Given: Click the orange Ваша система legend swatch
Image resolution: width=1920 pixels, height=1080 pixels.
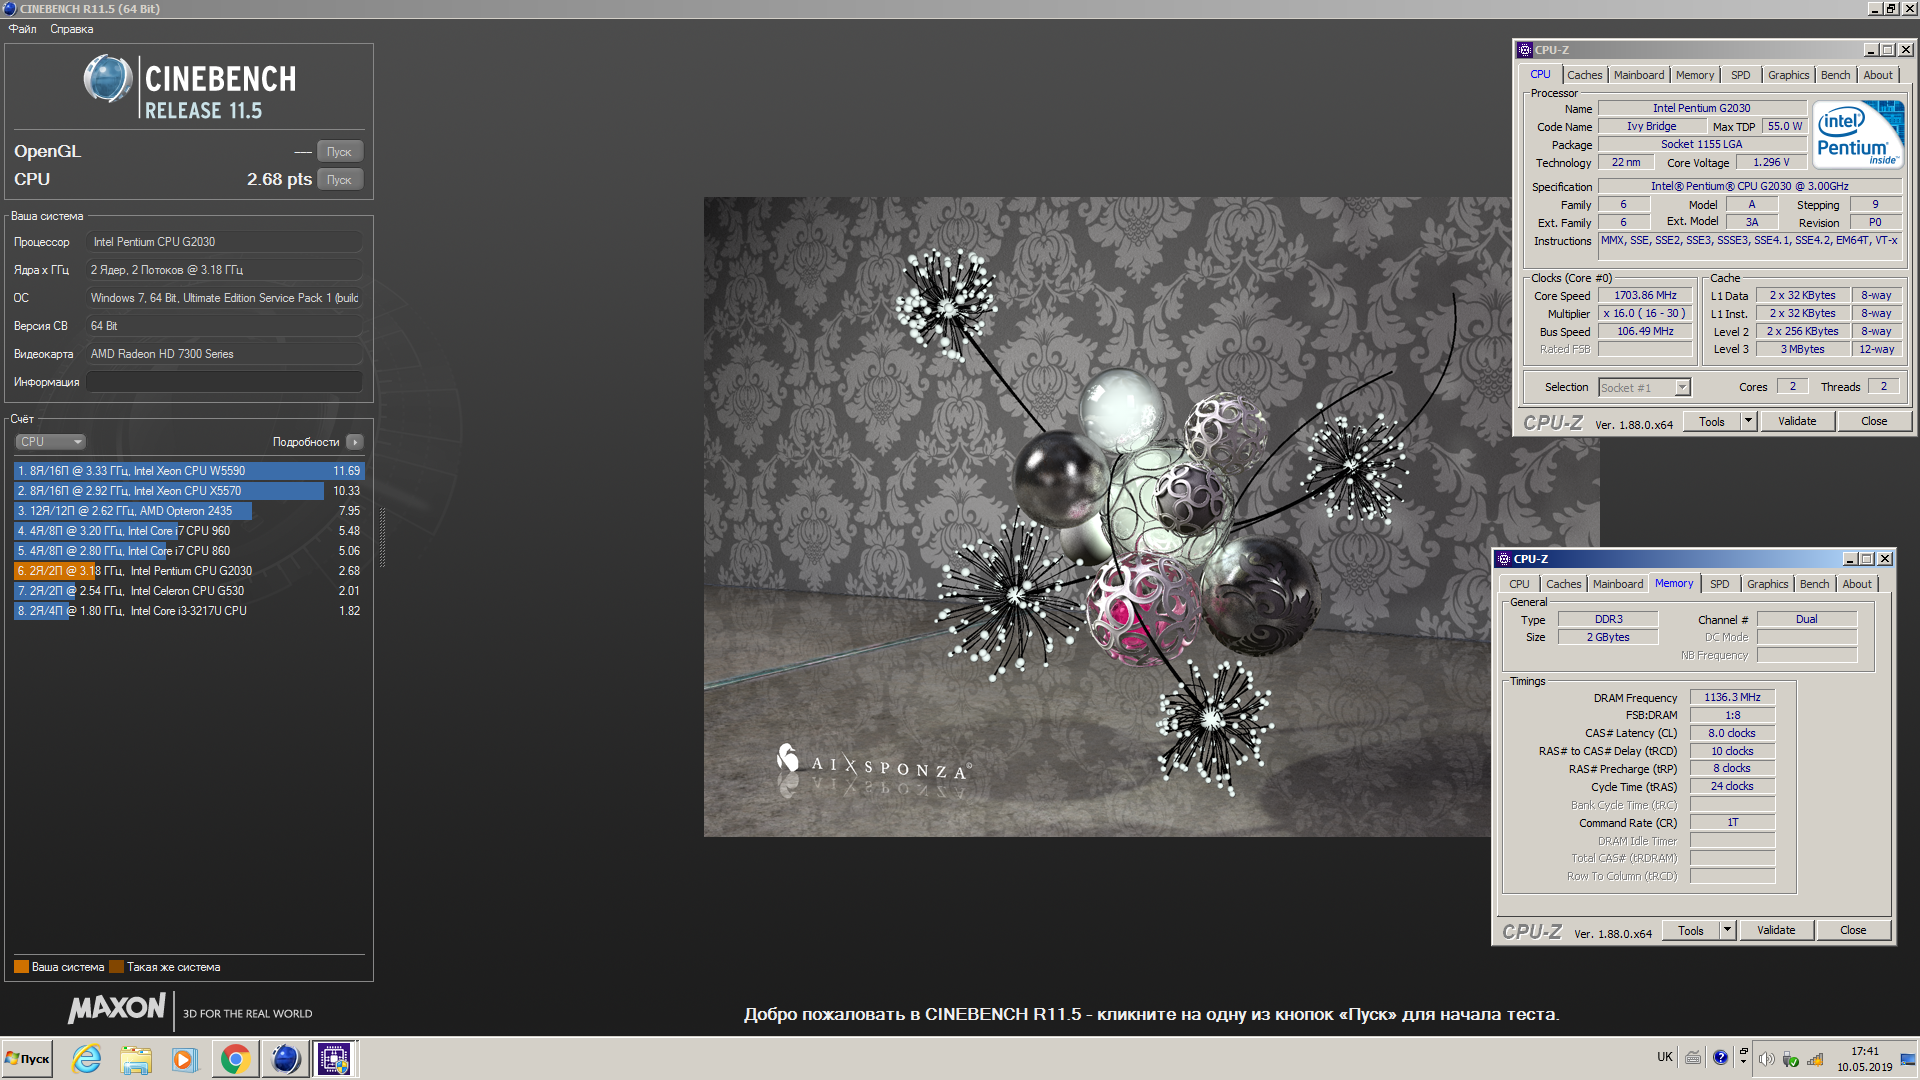Looking at the screenshot, I should pos(21,967).
